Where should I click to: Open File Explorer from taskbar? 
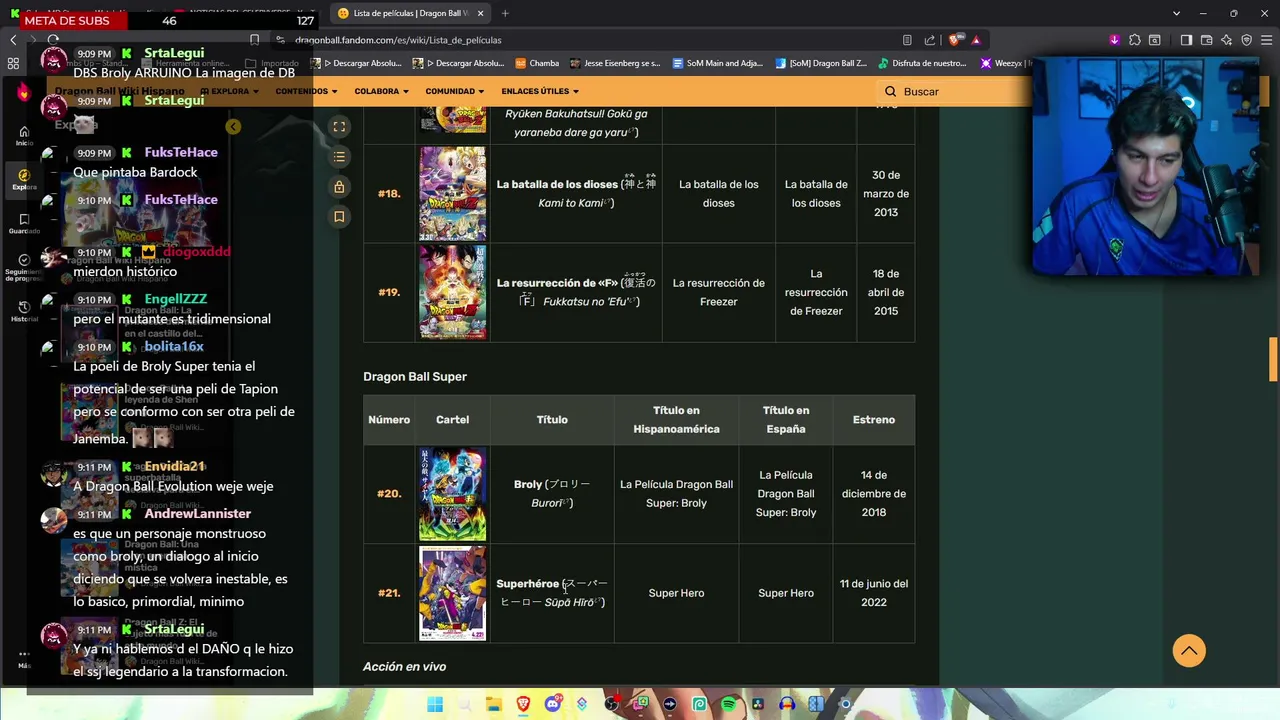(494, 705)
